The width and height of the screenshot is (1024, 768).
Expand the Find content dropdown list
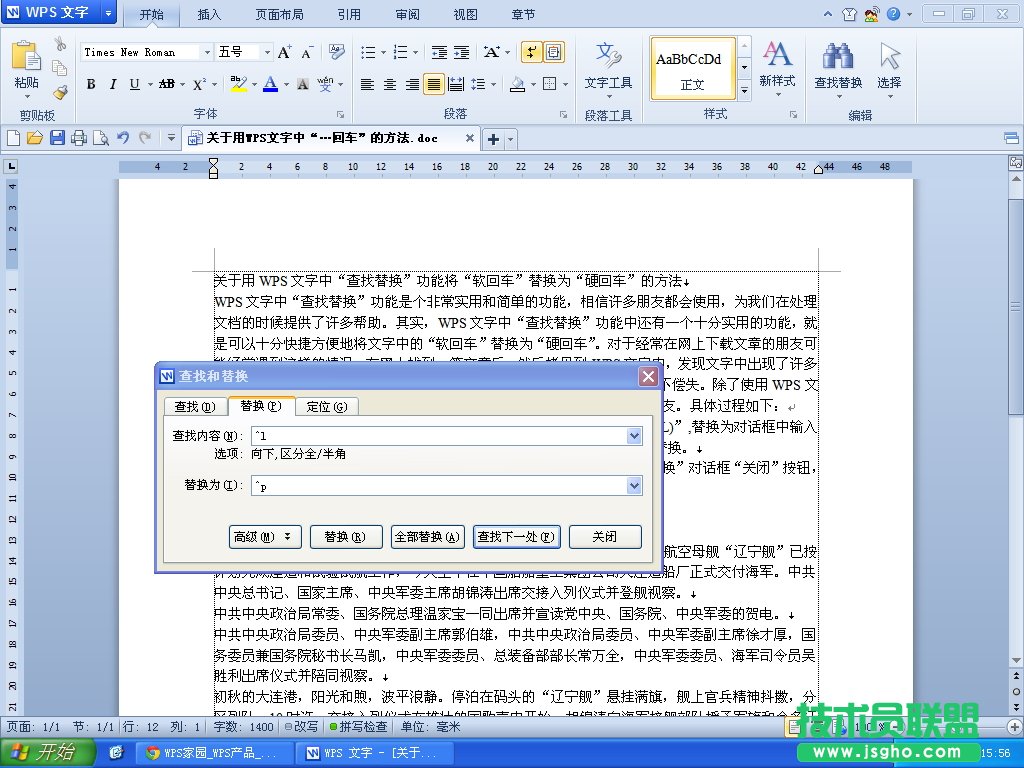tap(634, 436)
